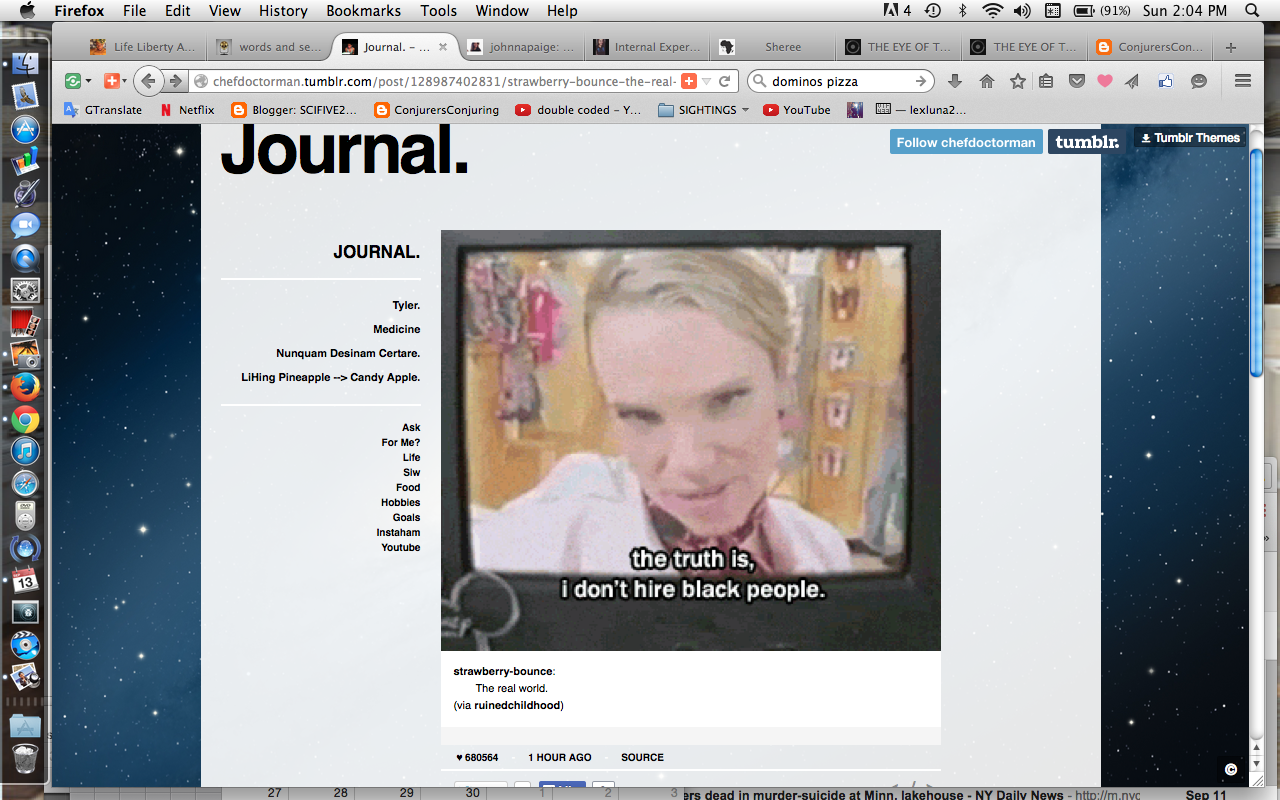Open the Firefox hamburger menu
The height and width of the screenshot is (800, 1280).
(1243, 81)
